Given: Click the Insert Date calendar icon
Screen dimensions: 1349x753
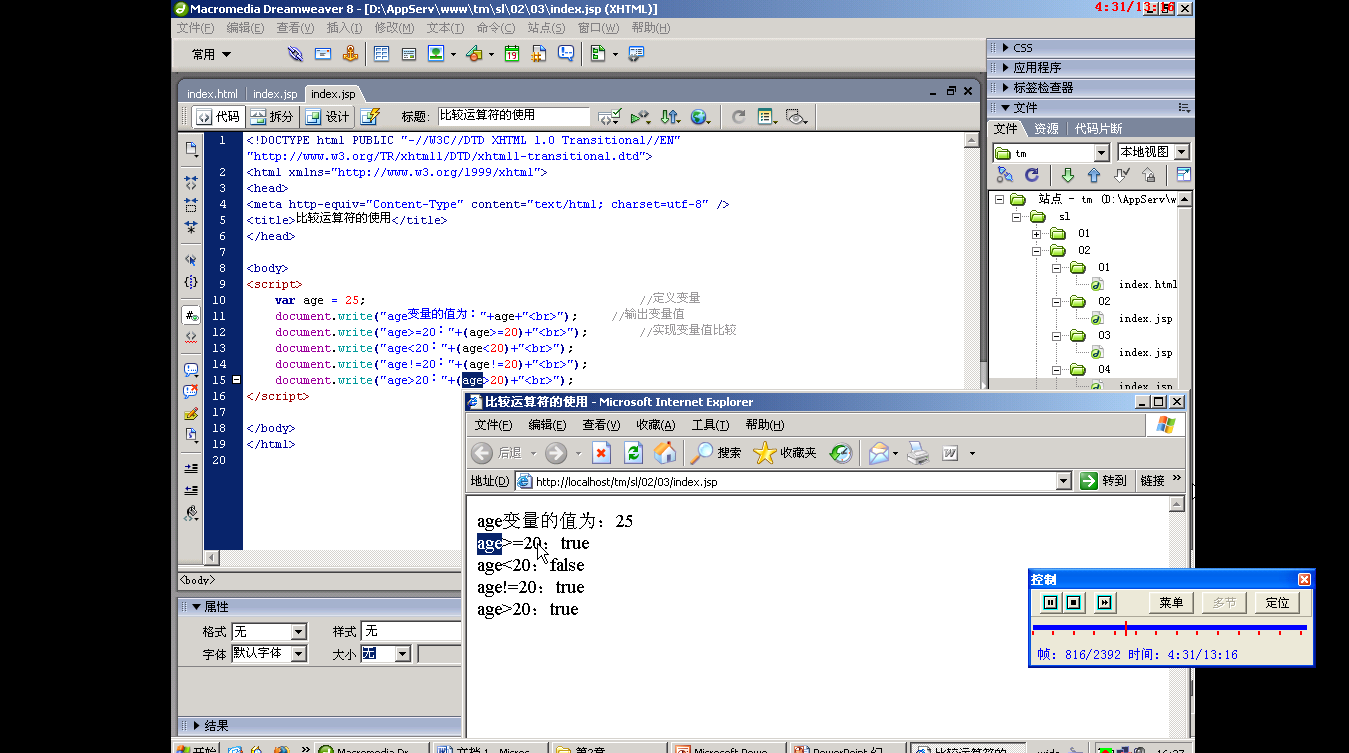Looking at the screenshot, I should [x=511, y=54].
